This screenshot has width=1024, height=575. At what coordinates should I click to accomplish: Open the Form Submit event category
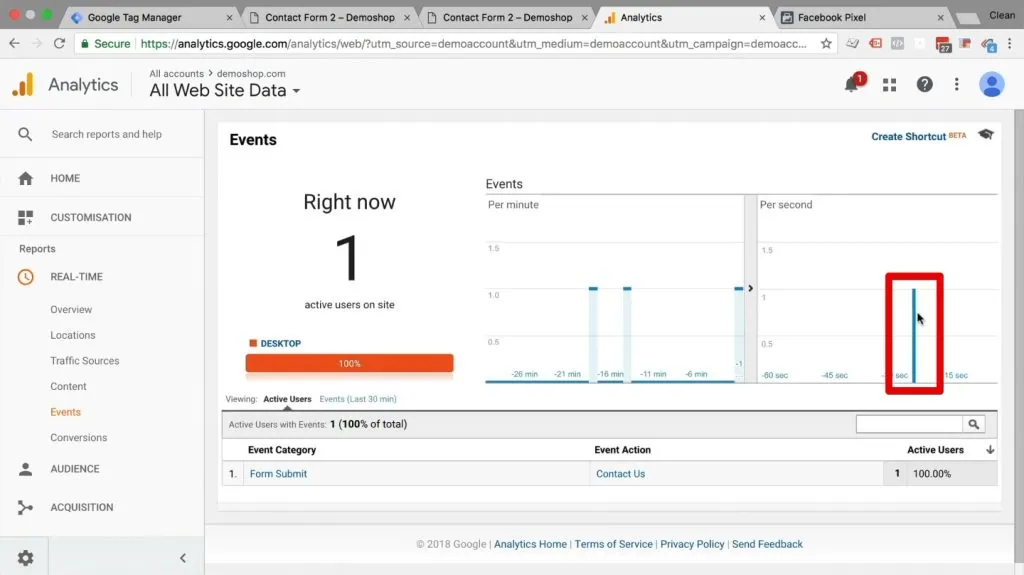point(278,474)
